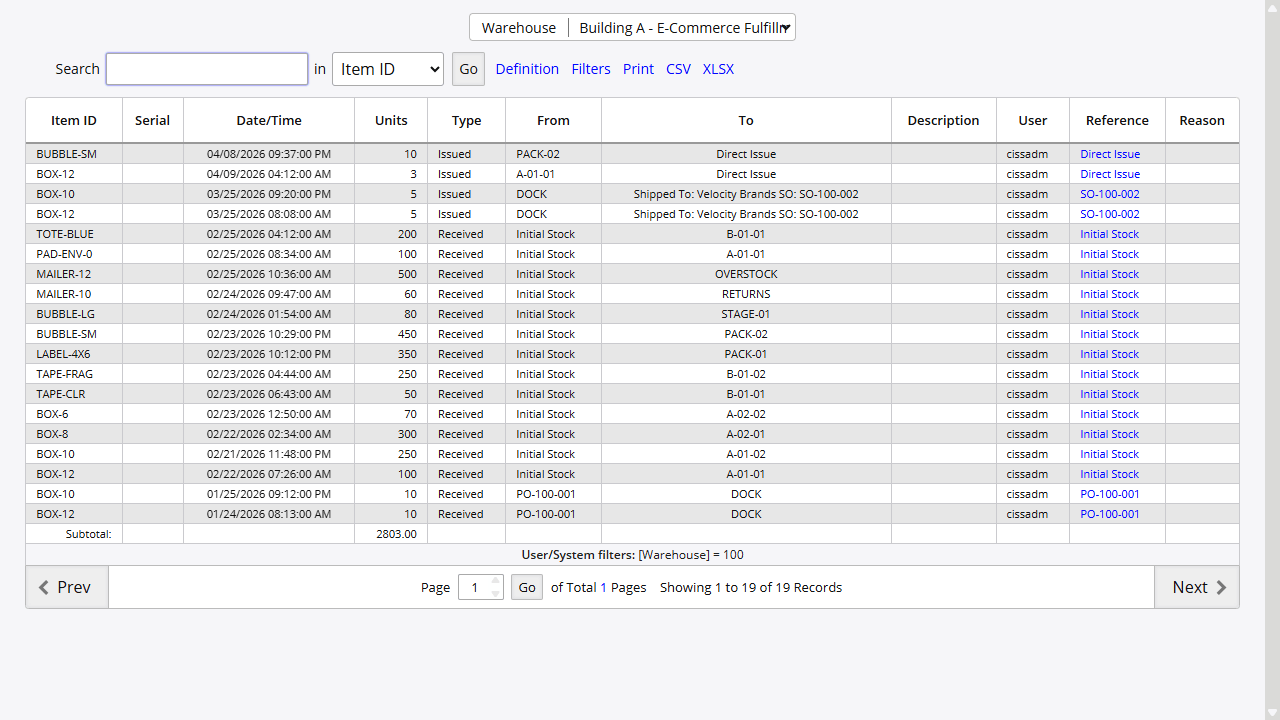Screen dimensions: 1280x720
Task: Click inside the Search text box
Action: pyautogui.click(x=206, y=69)
